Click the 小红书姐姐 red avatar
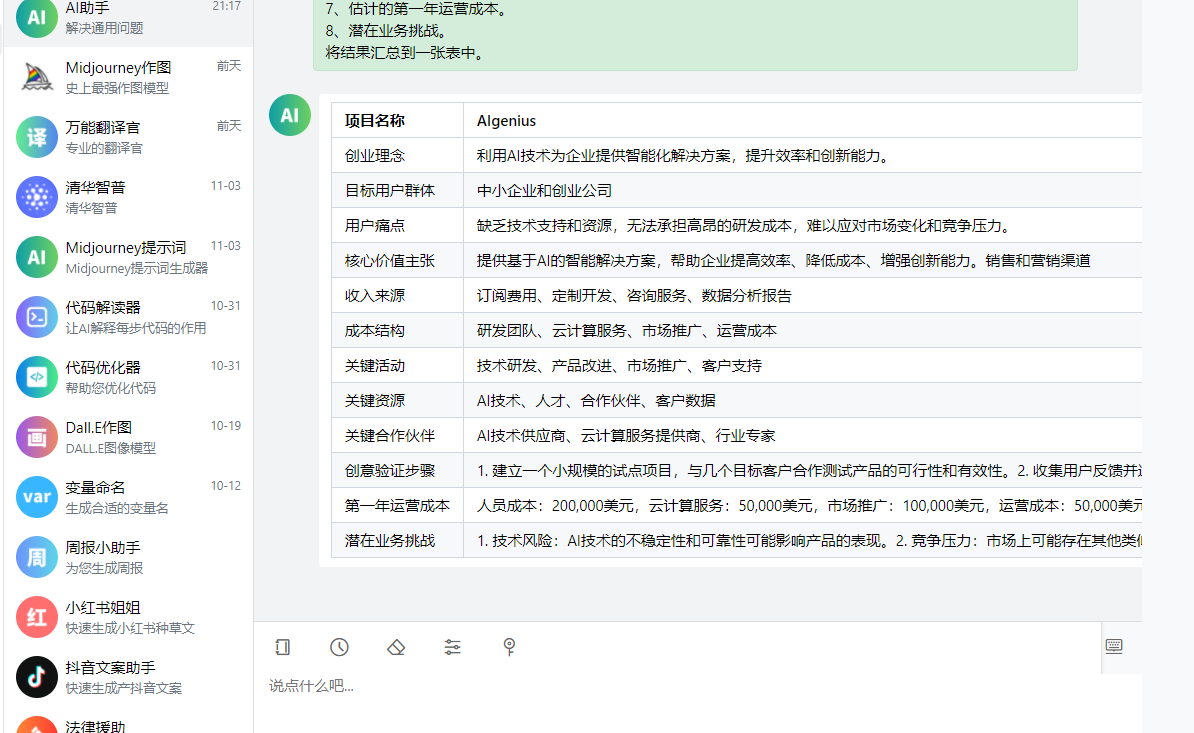Screen dimensions: 1194x733 37,617
